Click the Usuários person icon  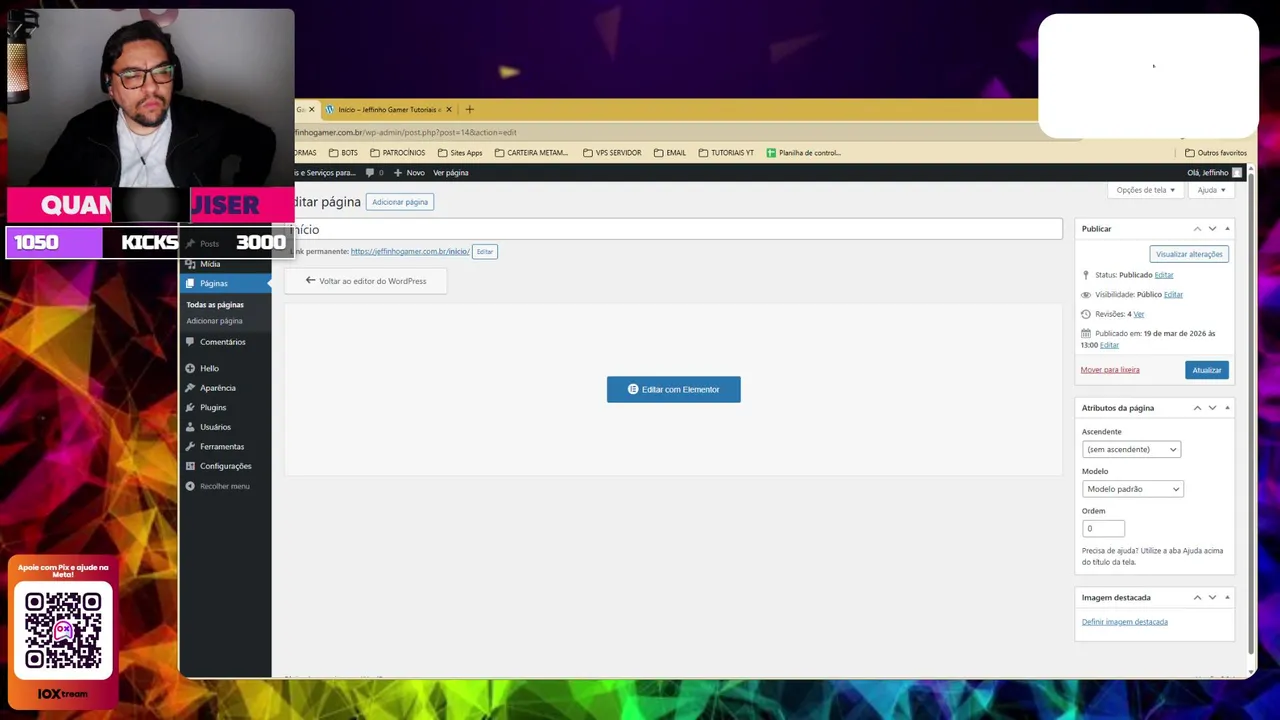pos(190,427)
